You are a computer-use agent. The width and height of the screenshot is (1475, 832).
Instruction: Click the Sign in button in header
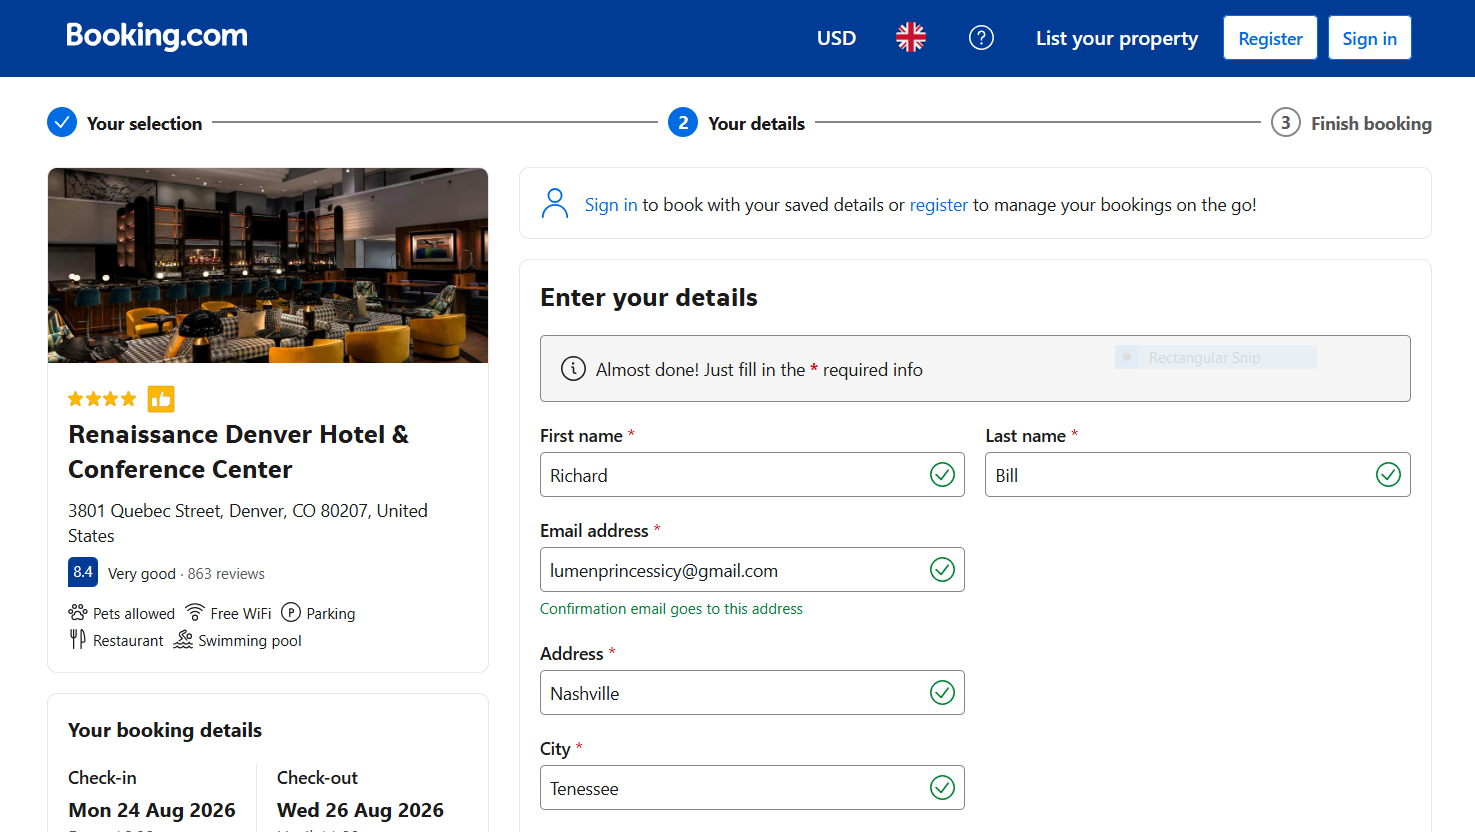[x=1369, y=38]
